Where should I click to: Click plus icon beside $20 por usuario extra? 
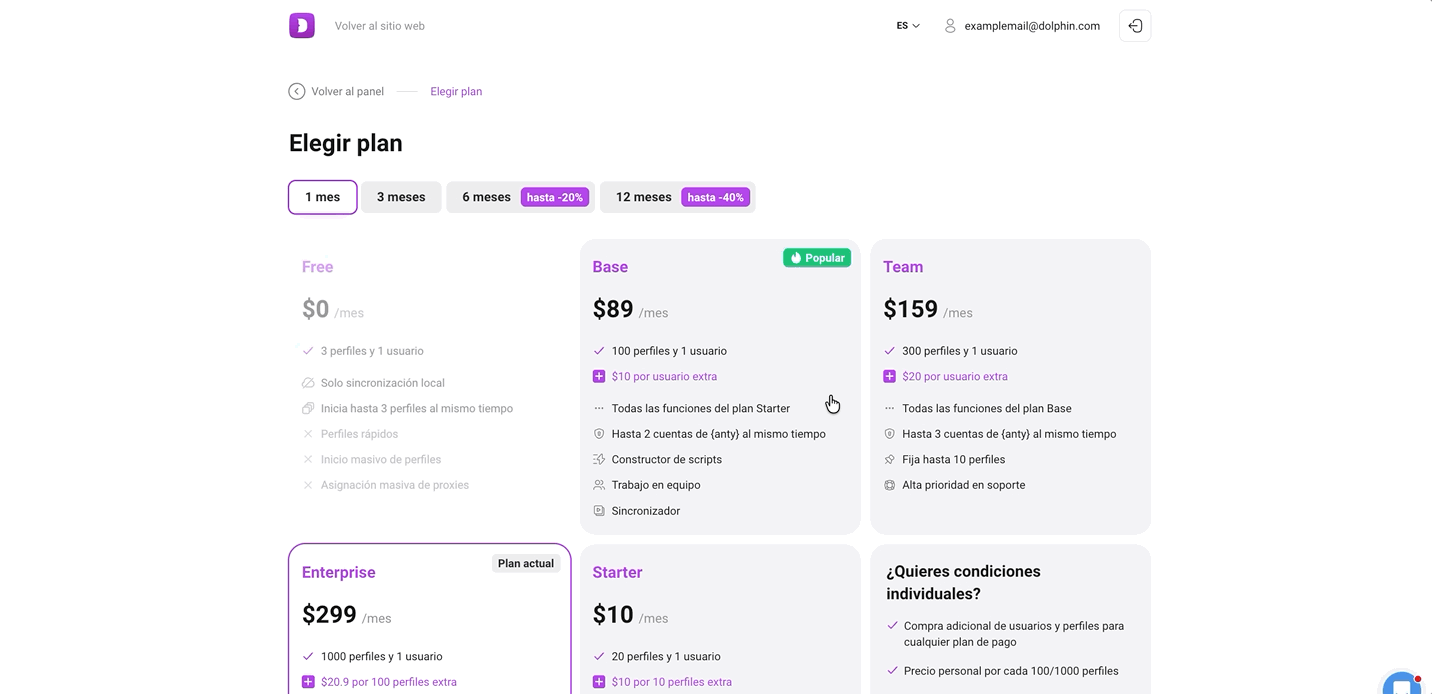click(x=889, y=377)
